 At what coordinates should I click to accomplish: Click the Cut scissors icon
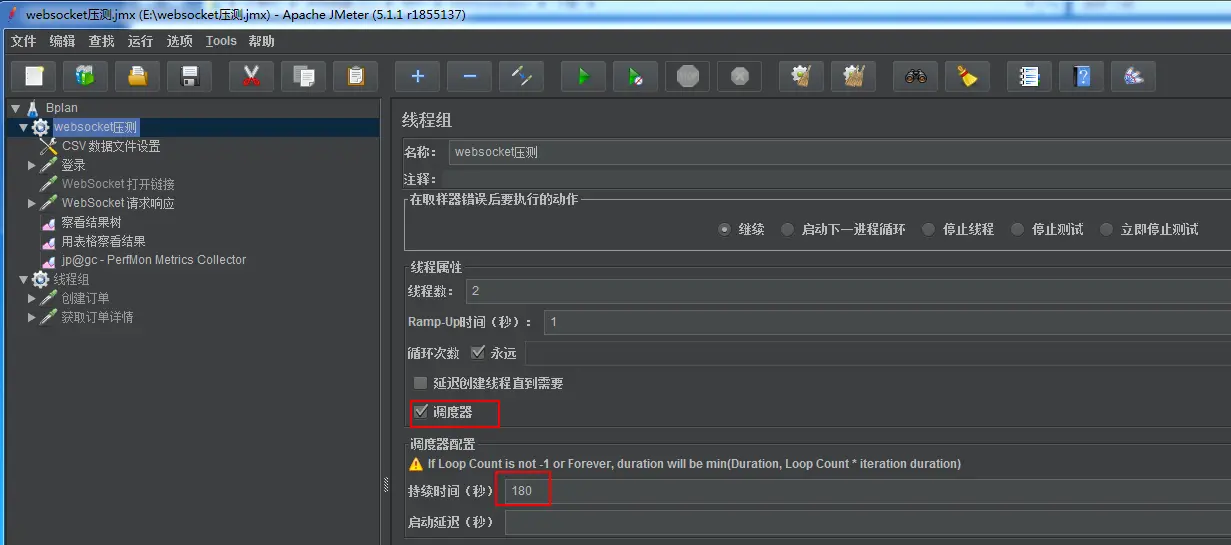pos(251,76)
